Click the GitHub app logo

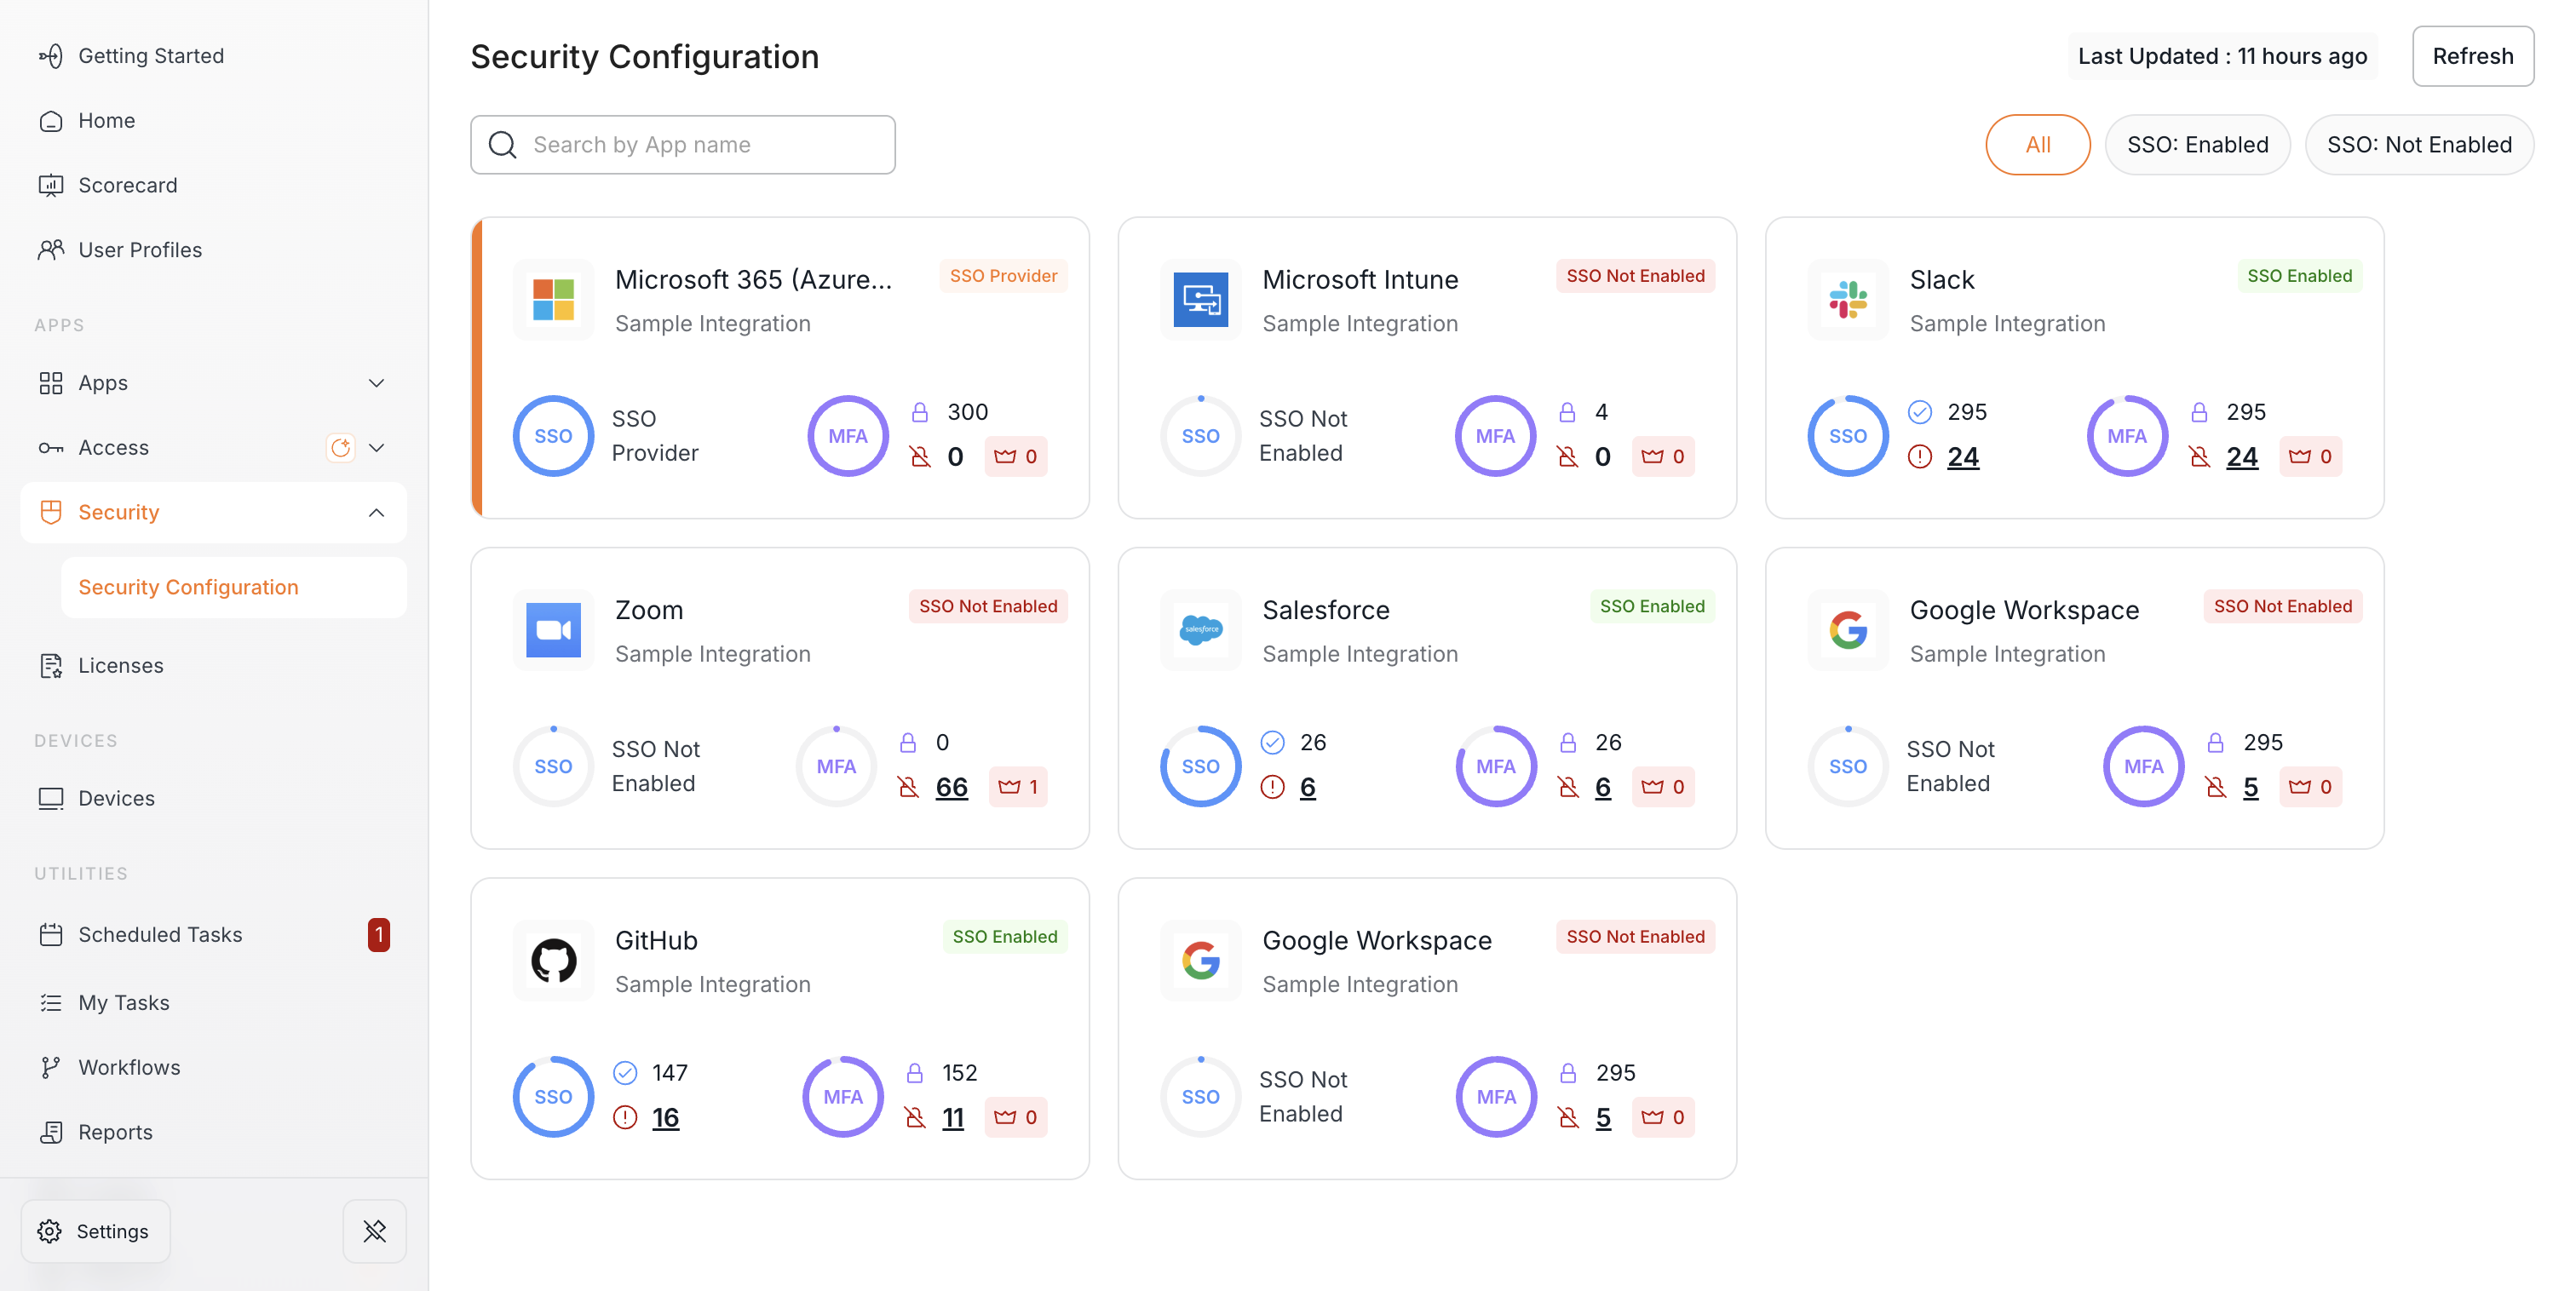click(x=553, y=960)
